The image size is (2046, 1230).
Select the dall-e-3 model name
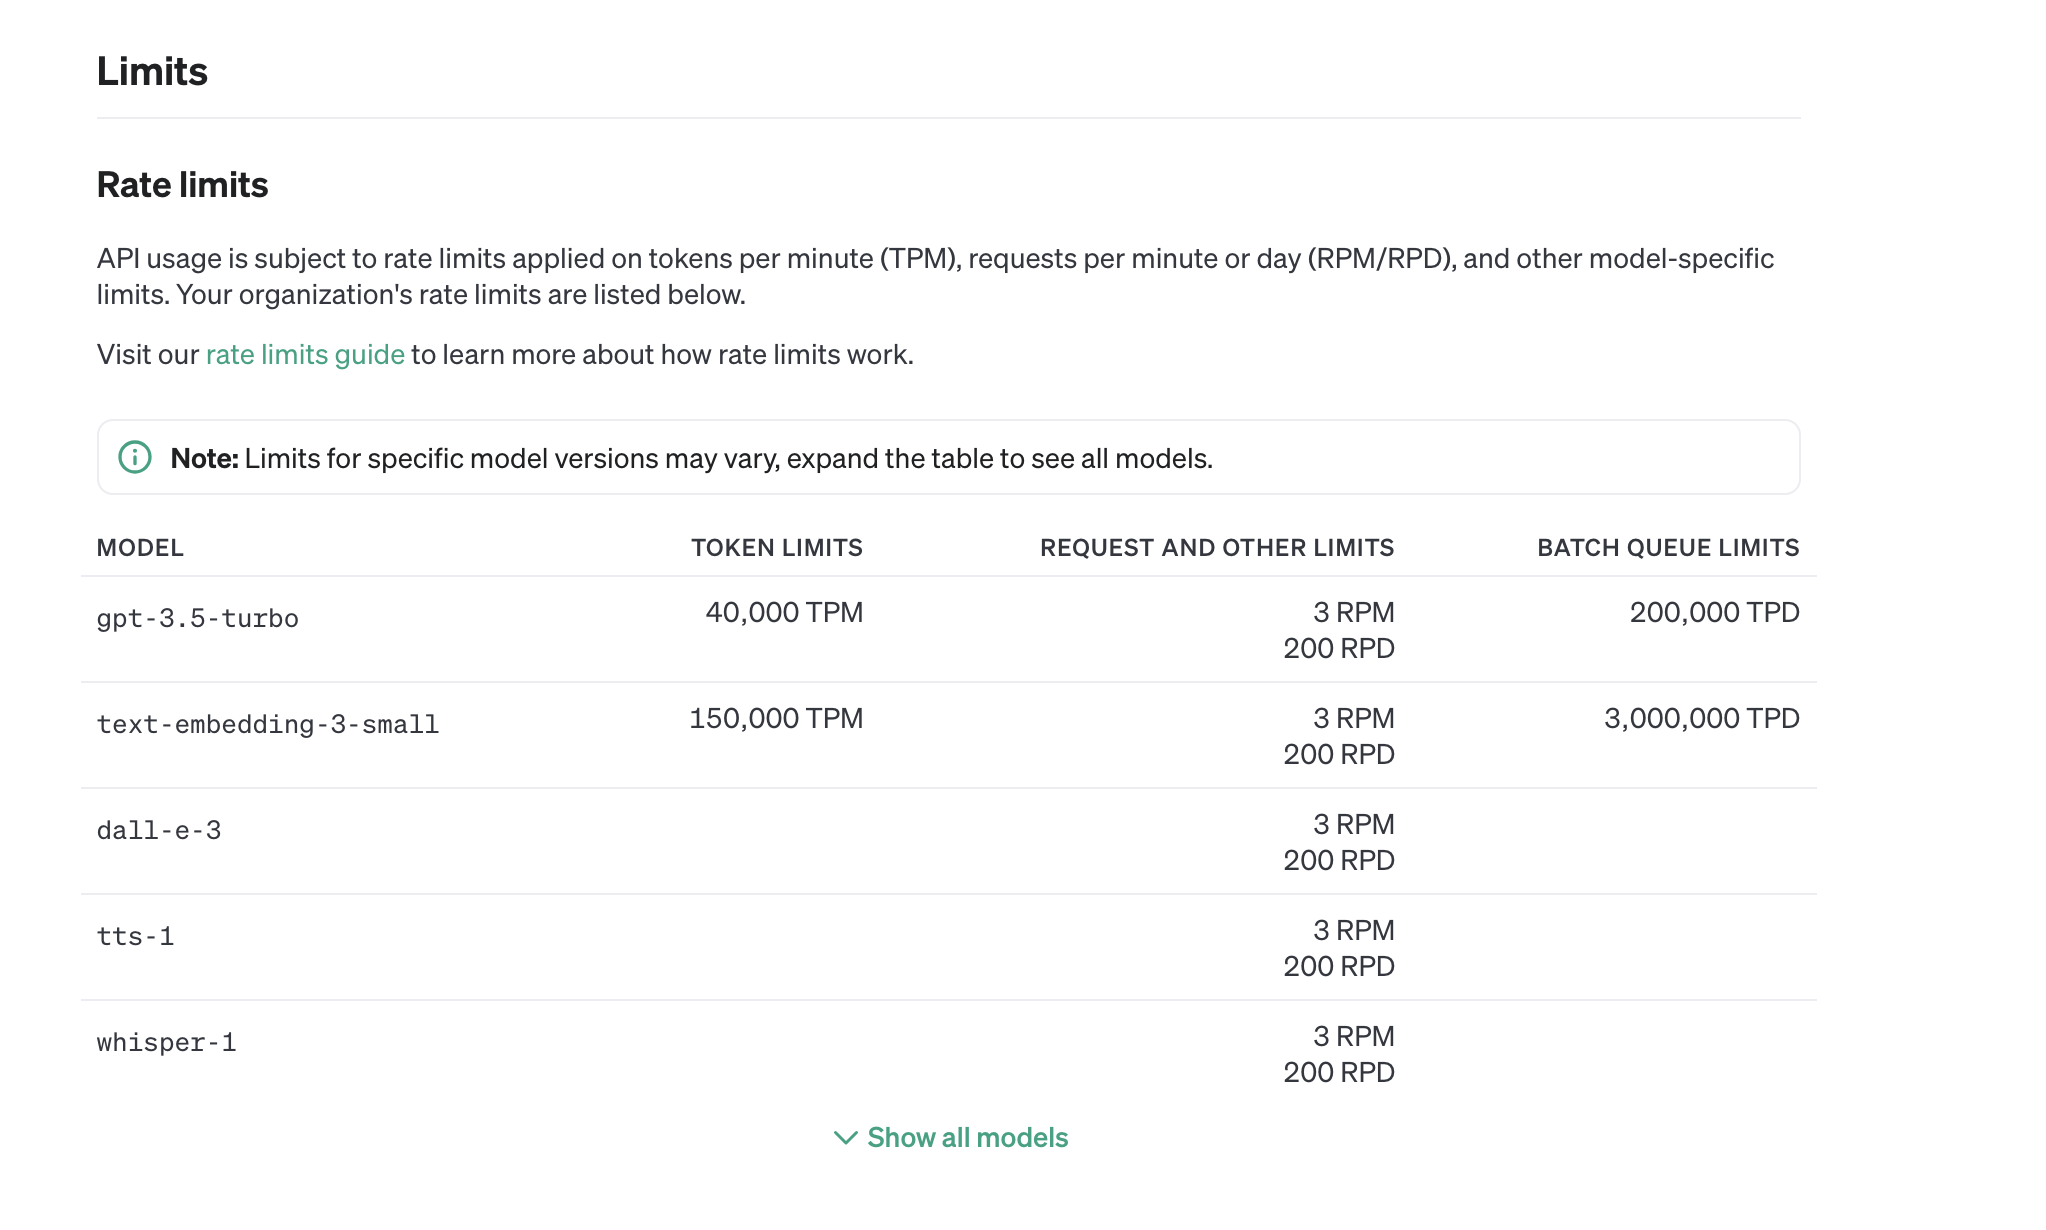(159, 831)
